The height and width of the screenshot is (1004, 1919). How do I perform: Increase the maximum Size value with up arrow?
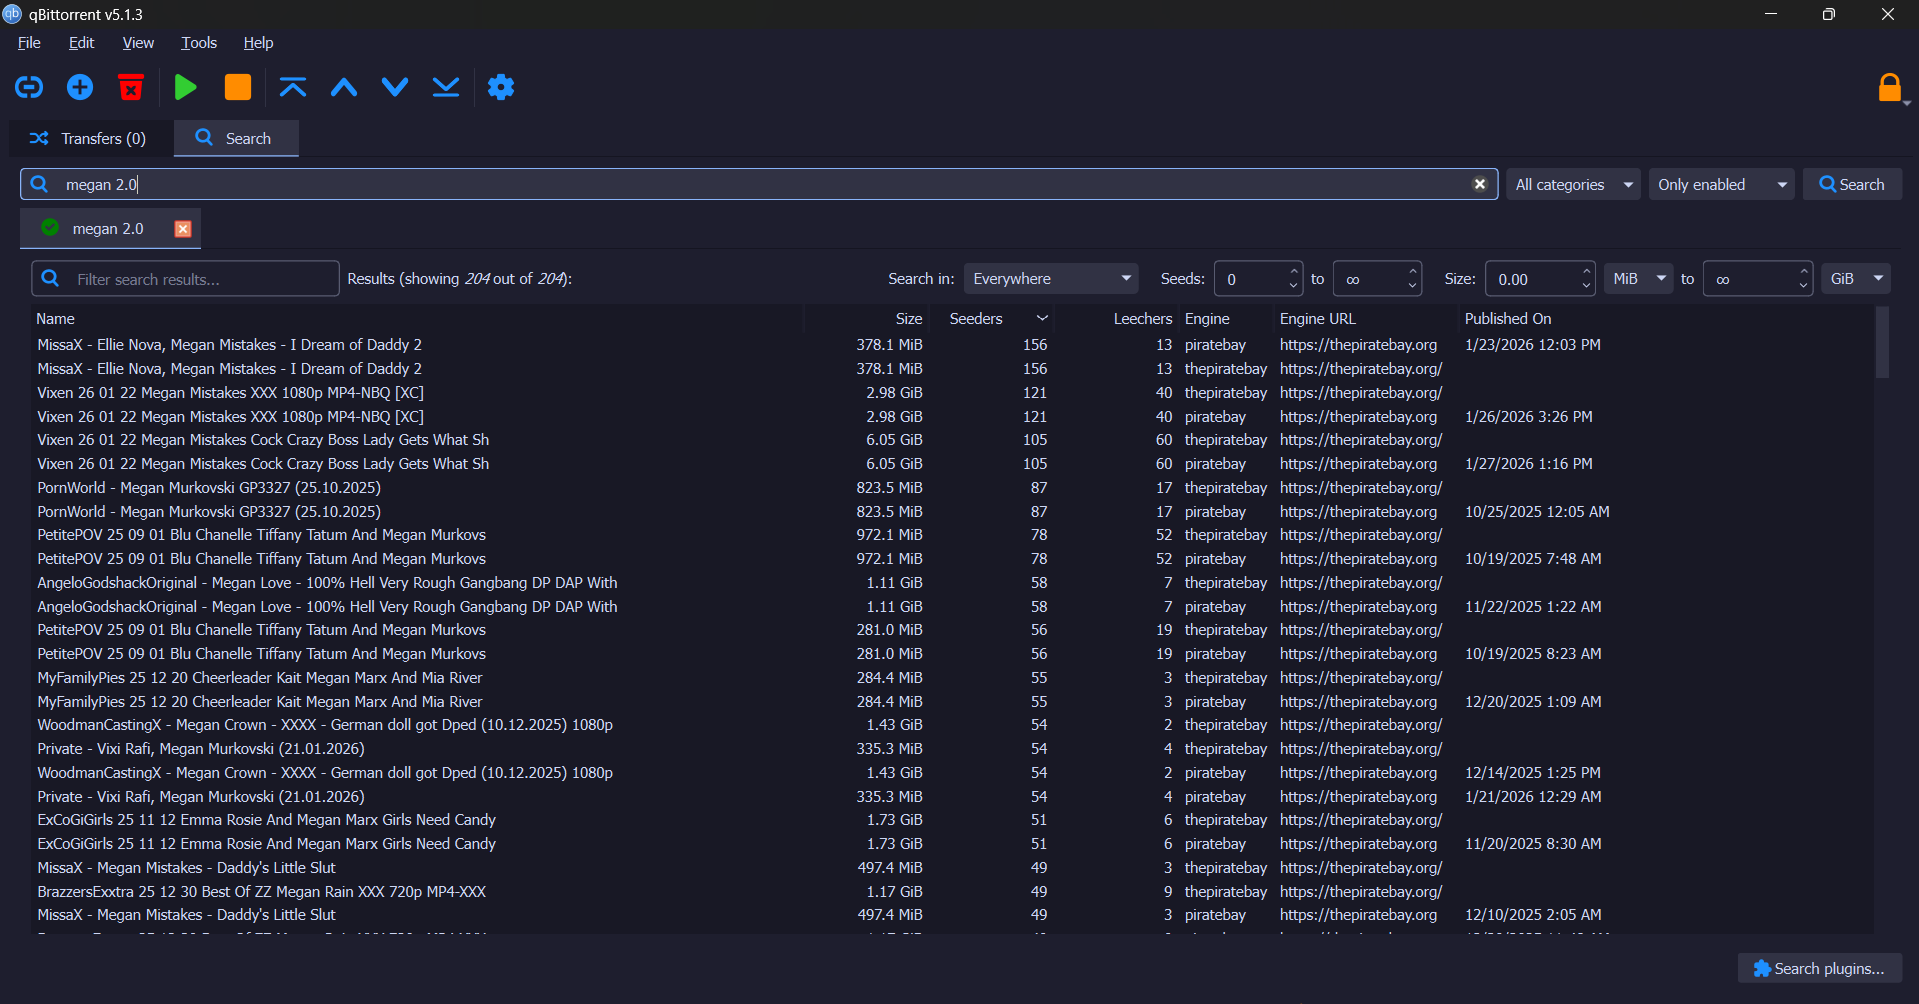(1804, 270)
